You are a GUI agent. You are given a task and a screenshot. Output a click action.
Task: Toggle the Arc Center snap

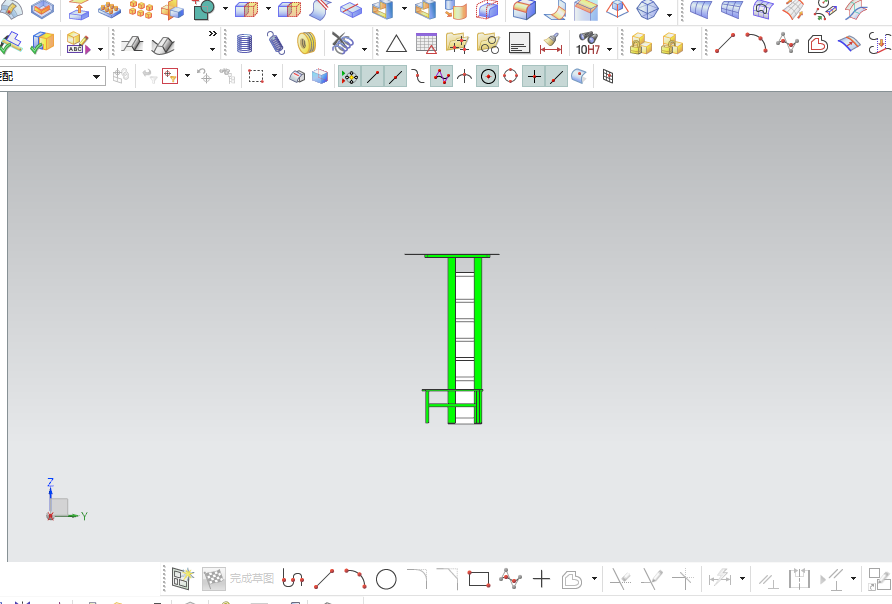(x=488, y=76)
